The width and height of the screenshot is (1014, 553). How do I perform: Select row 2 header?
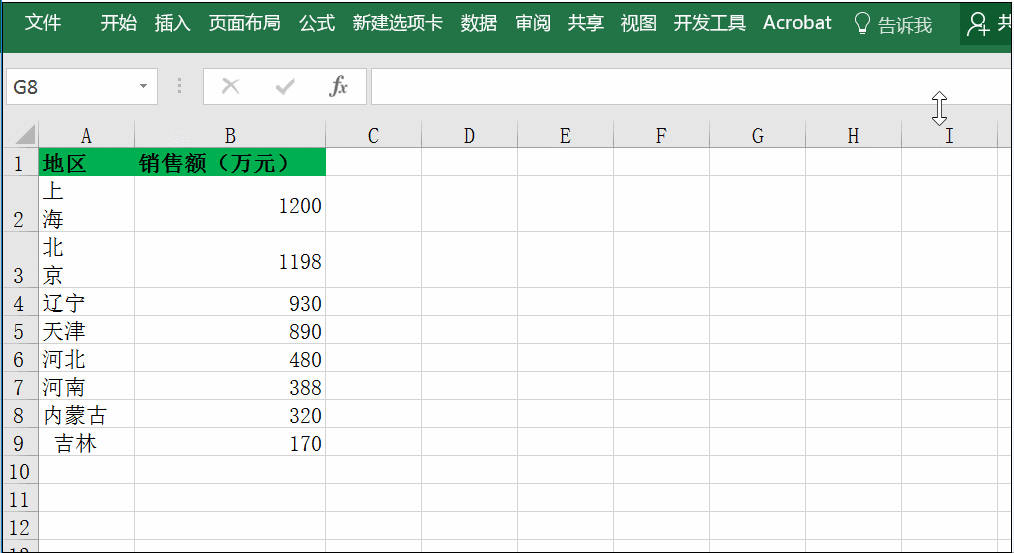pos(19,204)
